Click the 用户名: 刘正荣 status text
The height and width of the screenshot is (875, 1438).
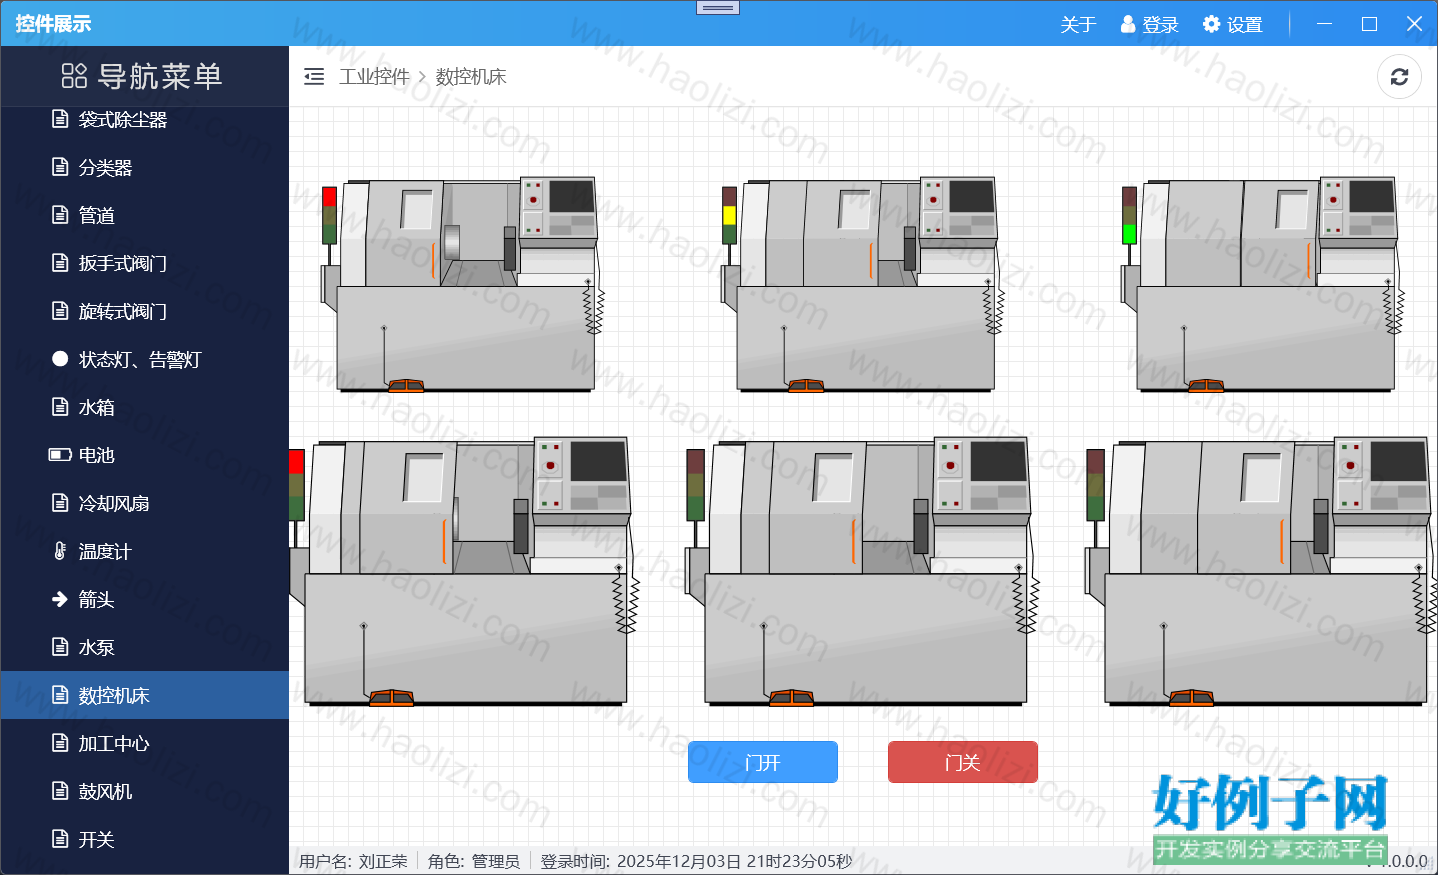pyautogui.click(x=353, y=861)
